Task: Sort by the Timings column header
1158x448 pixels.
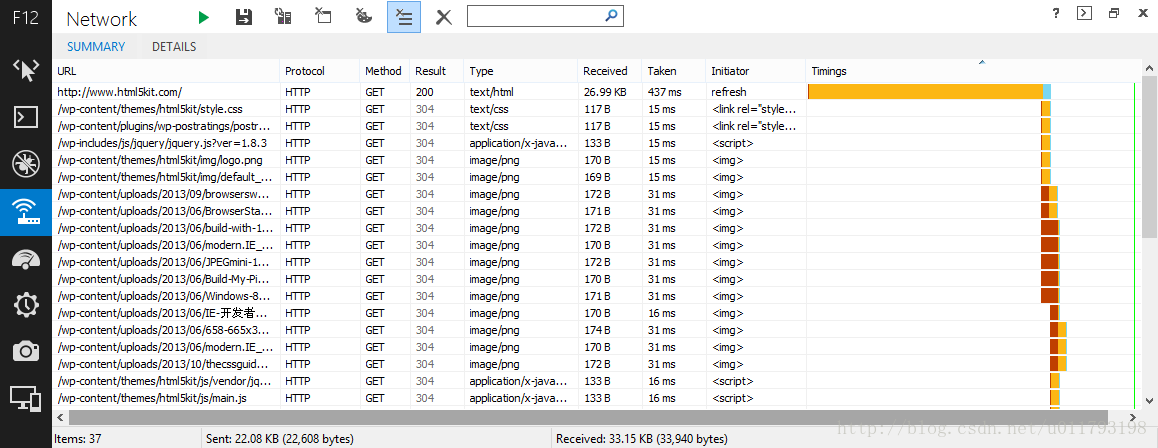Action: click(971, 72)
